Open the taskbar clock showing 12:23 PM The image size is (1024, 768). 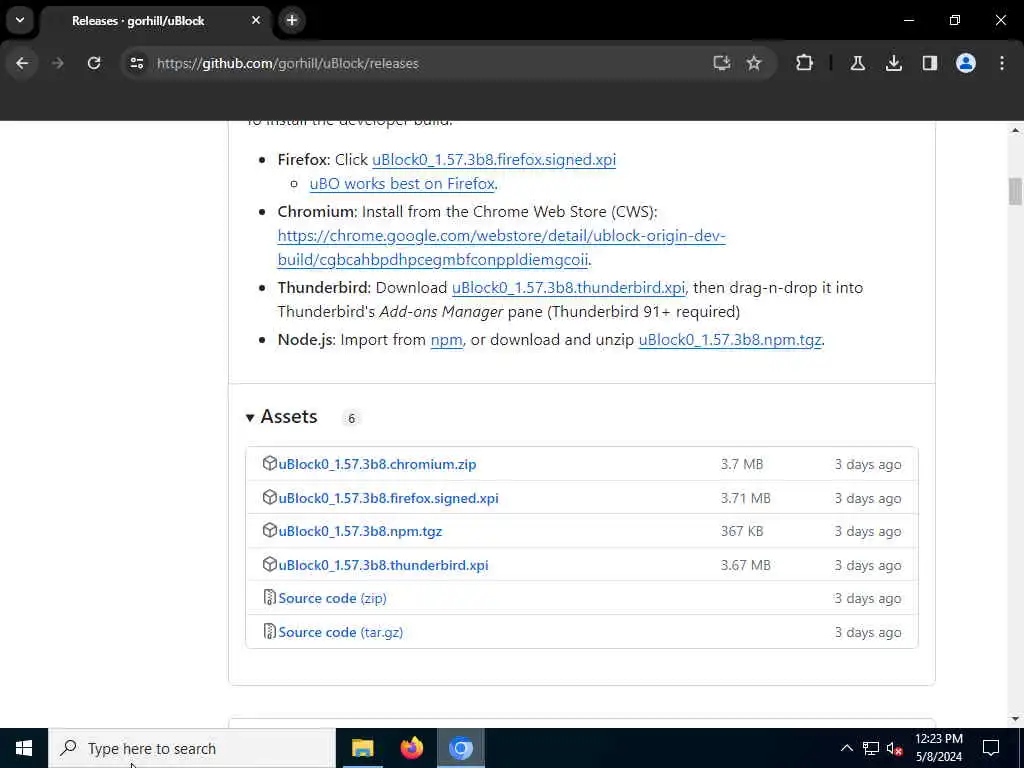pyautogui.click(x=938, y=748)
